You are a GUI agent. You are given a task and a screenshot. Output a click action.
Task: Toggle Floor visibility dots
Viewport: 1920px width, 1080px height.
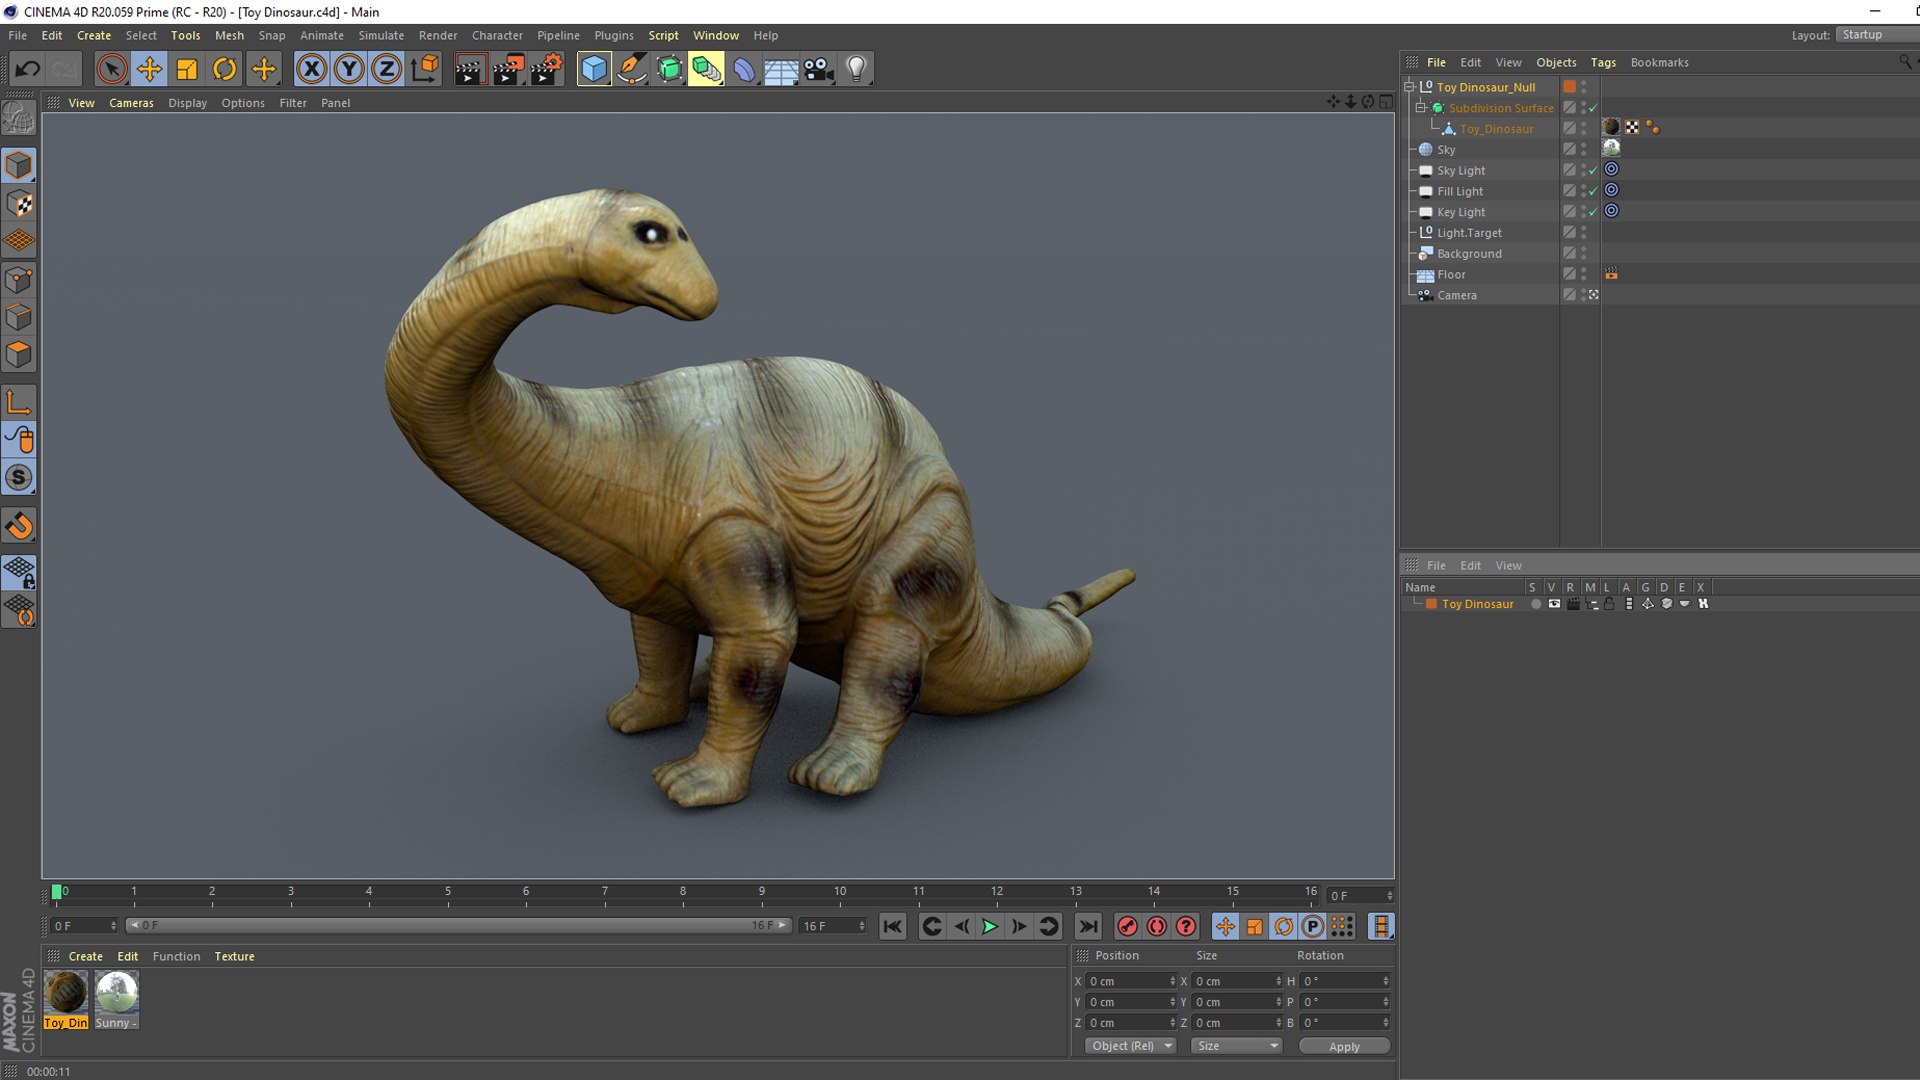click(1584, 275)
